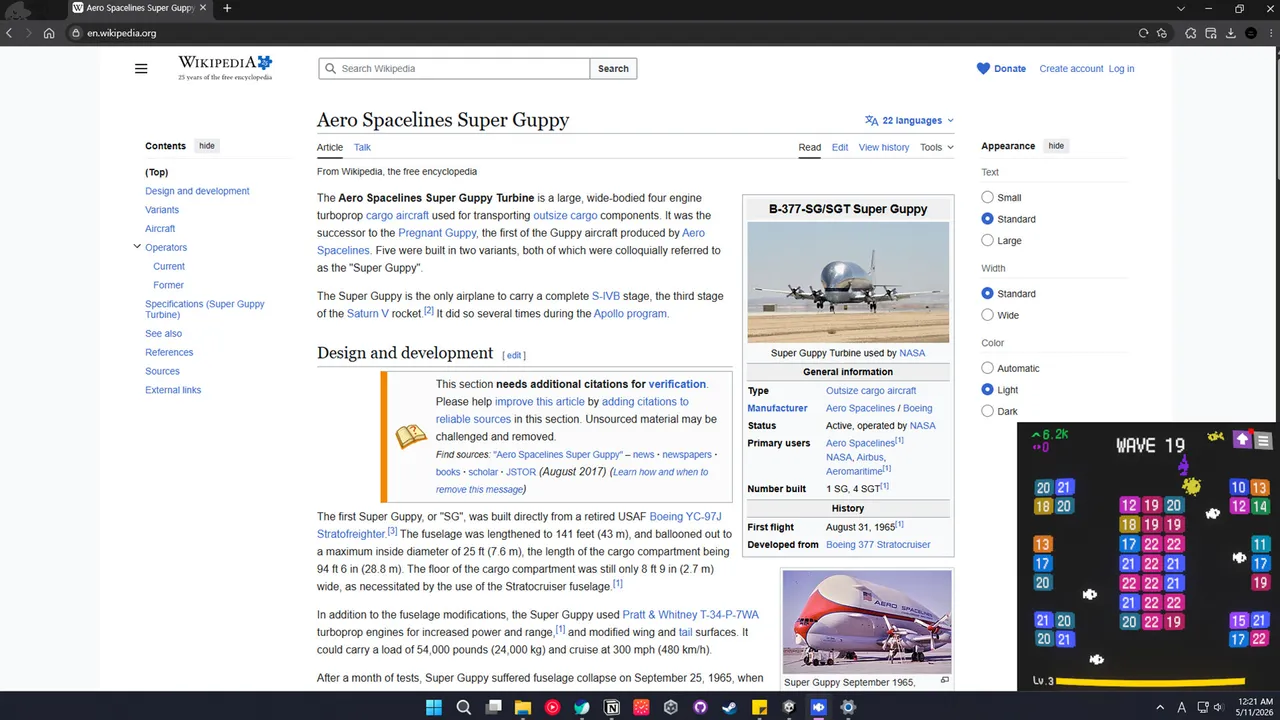This screenshot has width=1280, height=720.
Task: Click the heart Donate icon
Action: pyautogui.click(x=983, y=69)
